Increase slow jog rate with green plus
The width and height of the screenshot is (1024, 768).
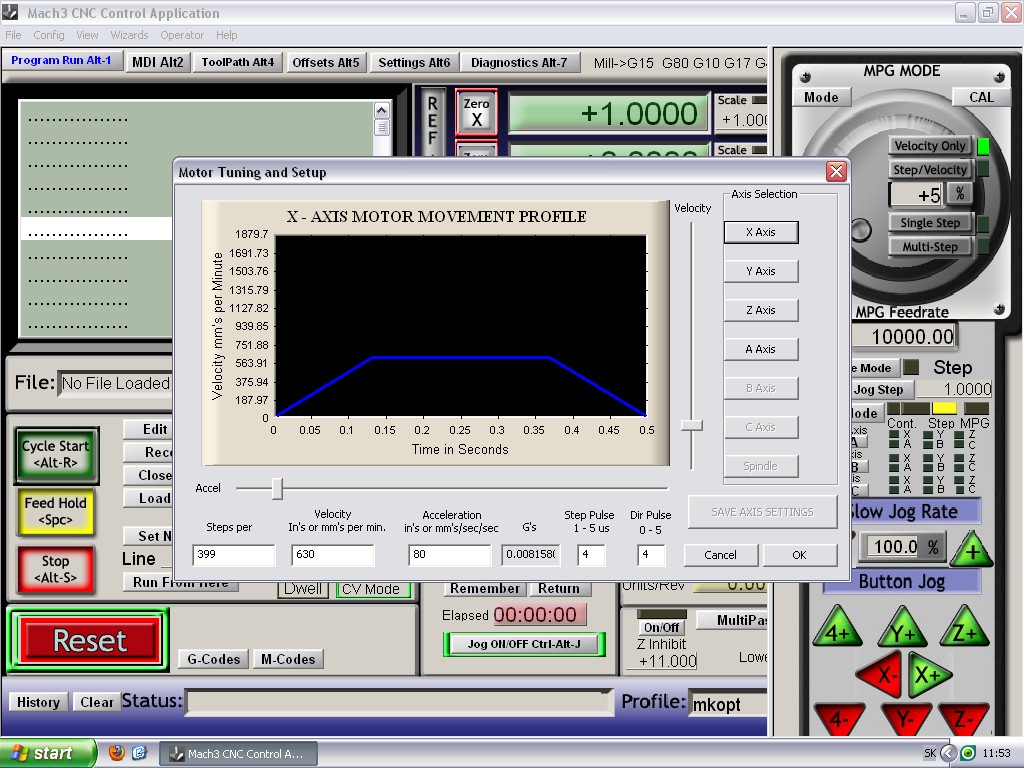(971, 549)
